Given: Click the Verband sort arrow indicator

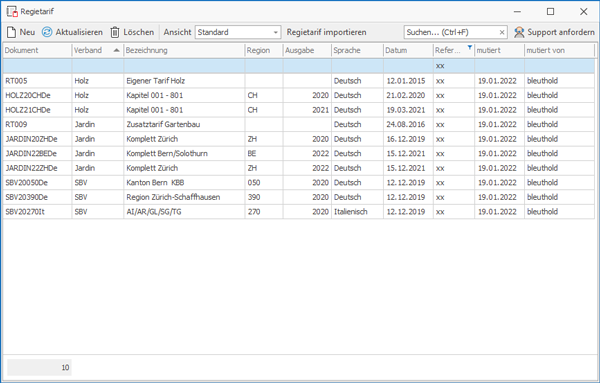Looking at the screenshot, I should (116, 50).
